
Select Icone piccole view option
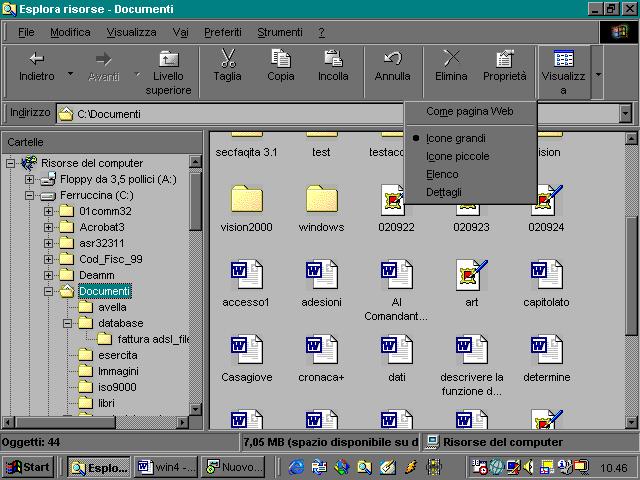pyautogui.click(x=470, y=156)
